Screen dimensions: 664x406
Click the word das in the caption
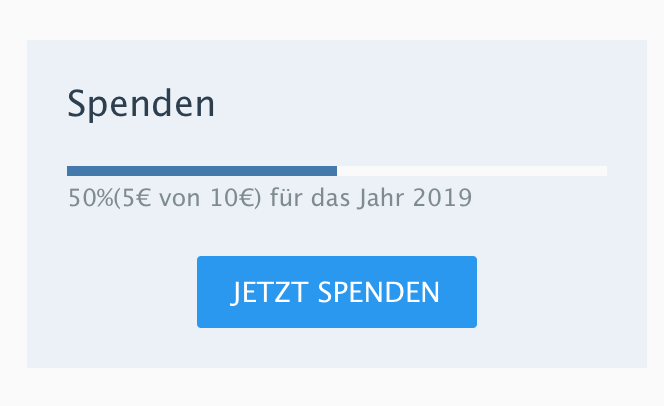[328, 198]
